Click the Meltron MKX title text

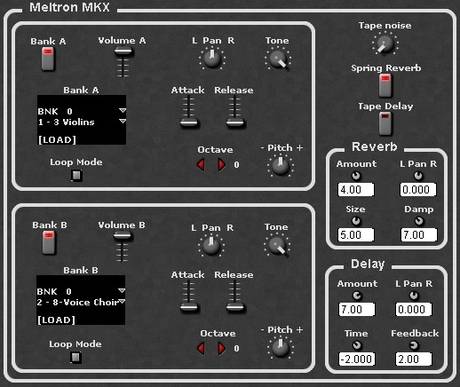click(x=69, y=7)
